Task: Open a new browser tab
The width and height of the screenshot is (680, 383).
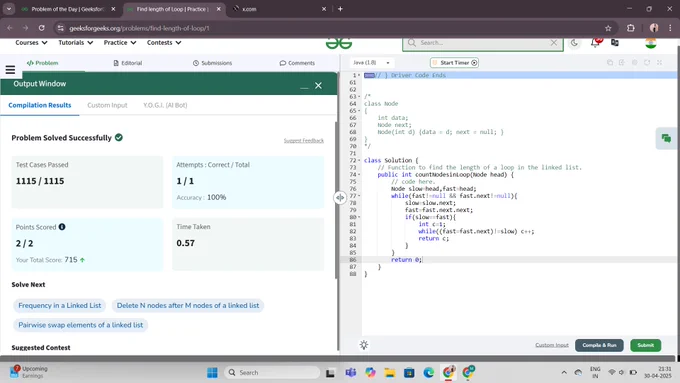Action: (x=340, y=9)
